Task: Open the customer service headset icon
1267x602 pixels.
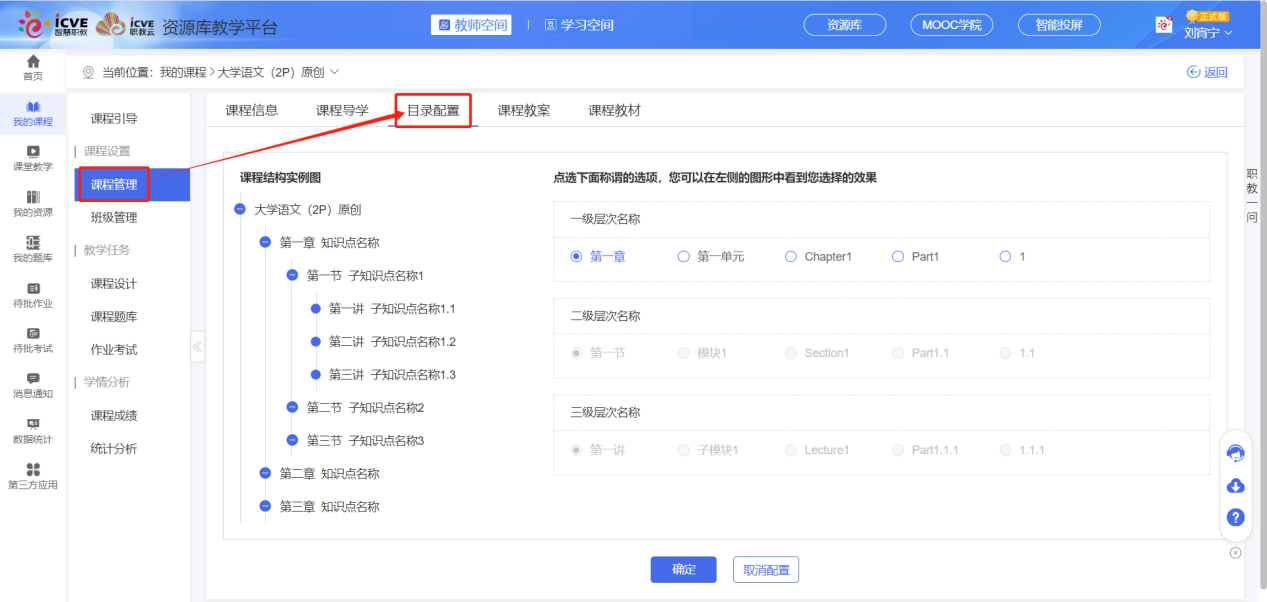Action: pyautogui.click(x=1236, y=453)
